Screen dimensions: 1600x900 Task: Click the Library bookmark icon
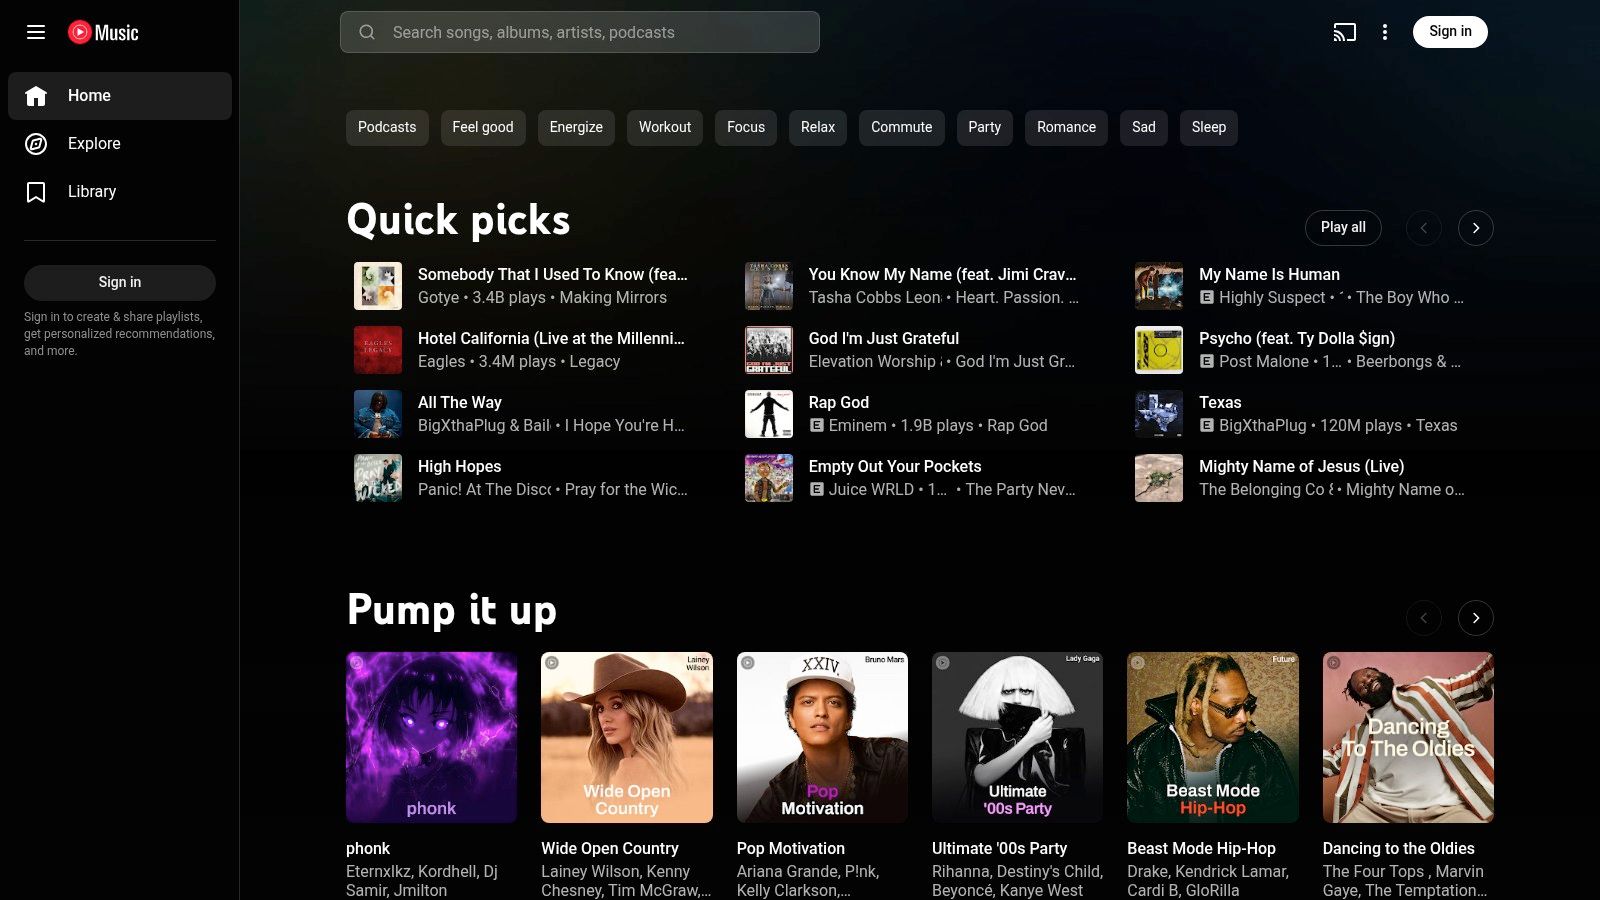point(36,192)
